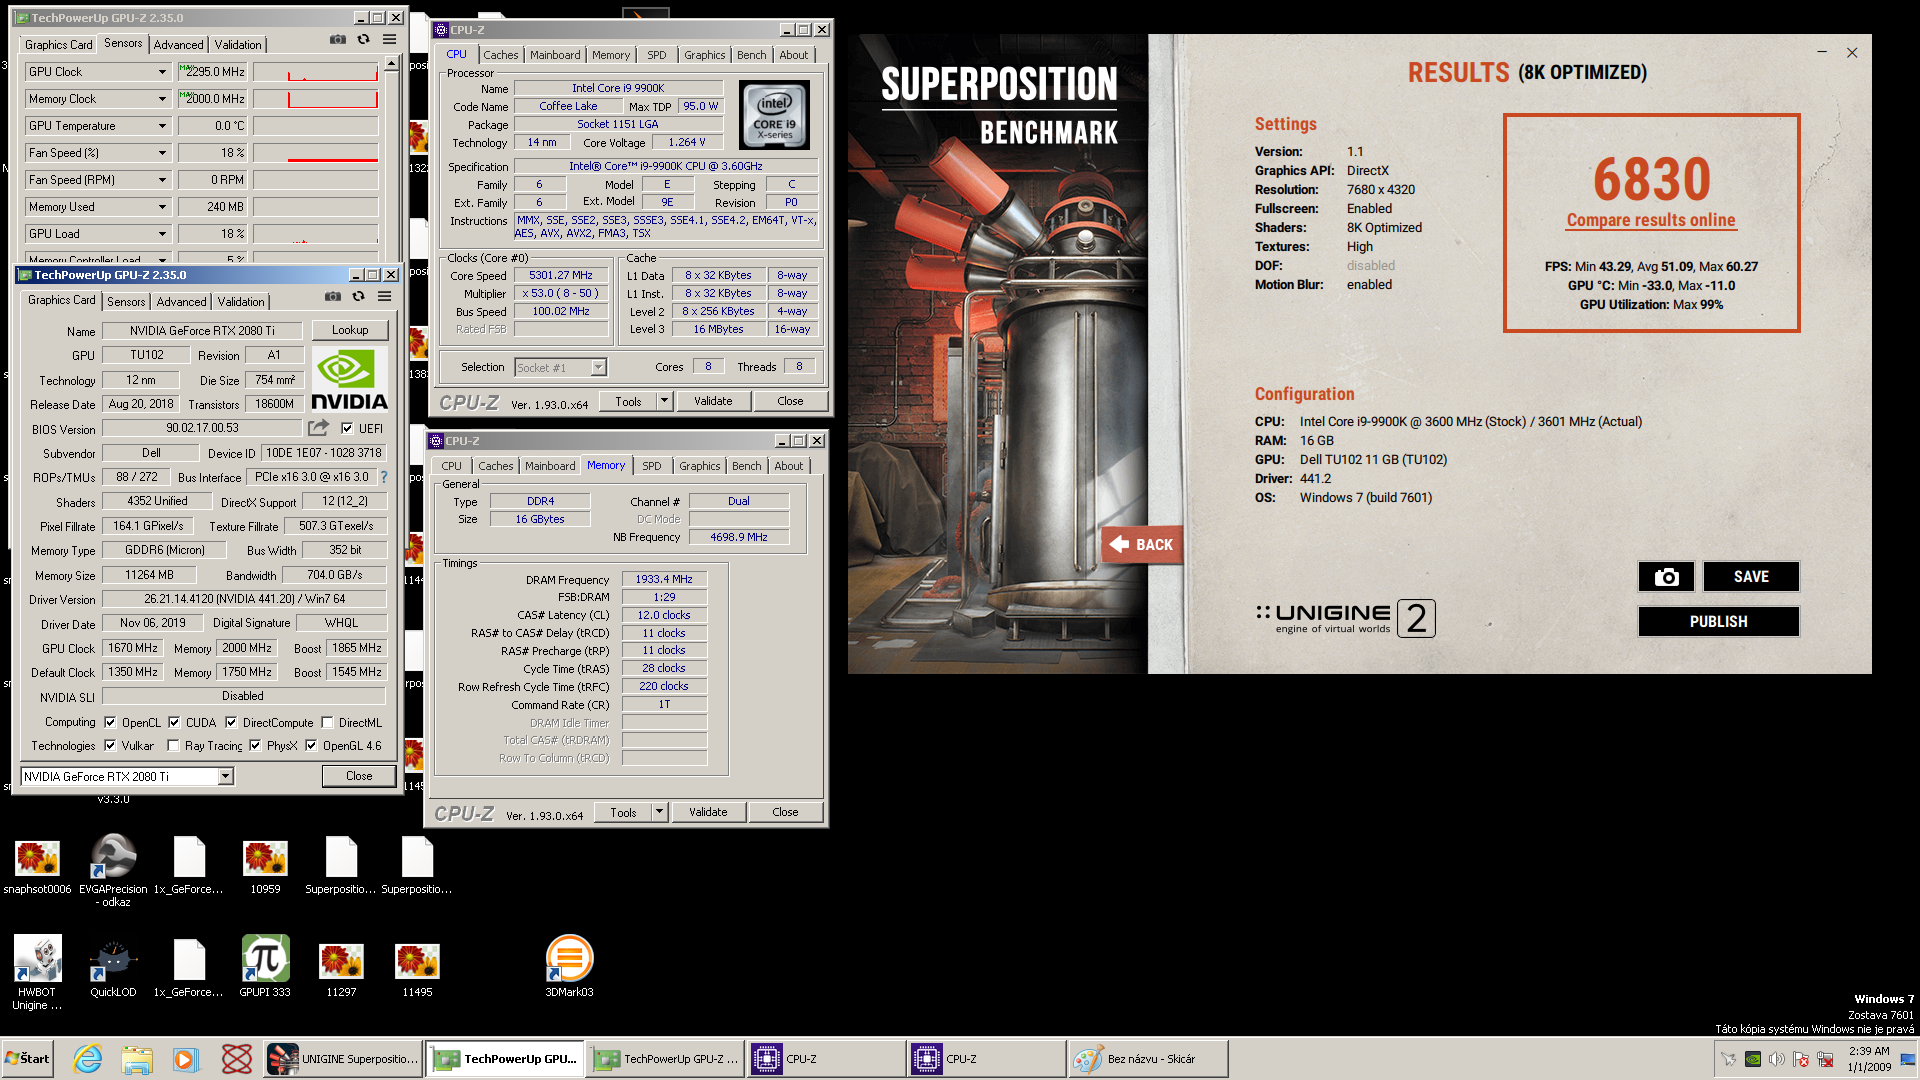Open the NVIDIA GeForce RTX 2080 Ti device dropdown
This screenshot has width=1920, height=1080.
coord(226,776)
